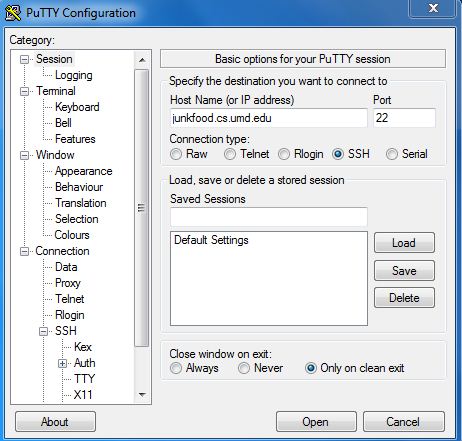This screenshot has width=462, height=441.
Task: Open the Colours settings category
Action: tap(72, 235)
